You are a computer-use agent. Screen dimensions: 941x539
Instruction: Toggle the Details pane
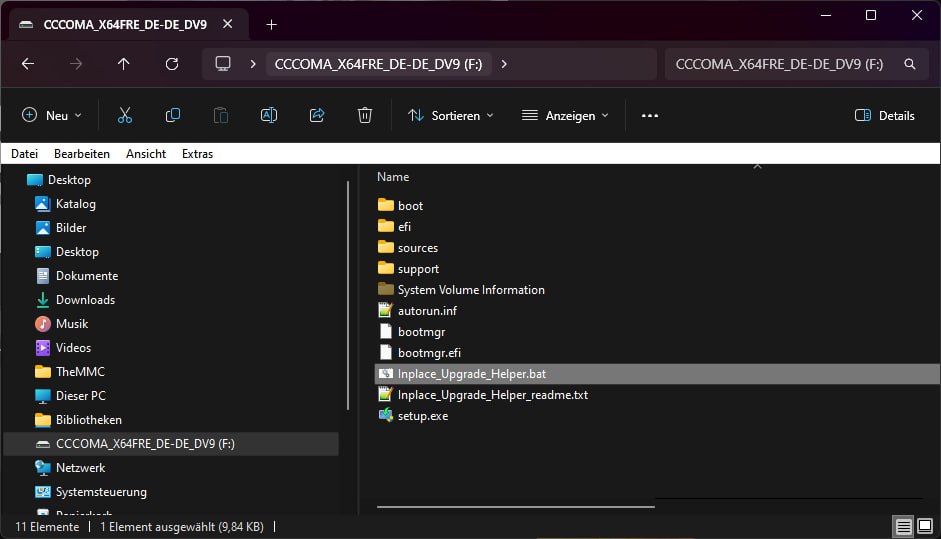click(x=884, y=115)
